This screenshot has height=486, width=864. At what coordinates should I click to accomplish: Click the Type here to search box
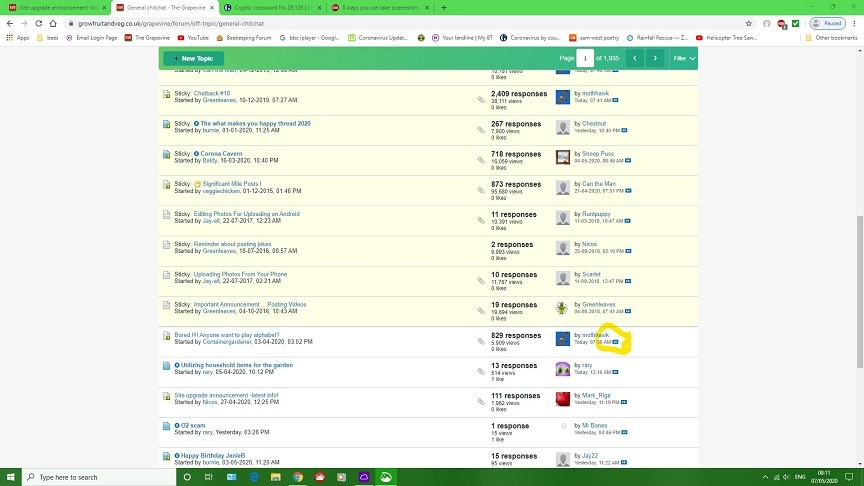(x=99, y=477)
